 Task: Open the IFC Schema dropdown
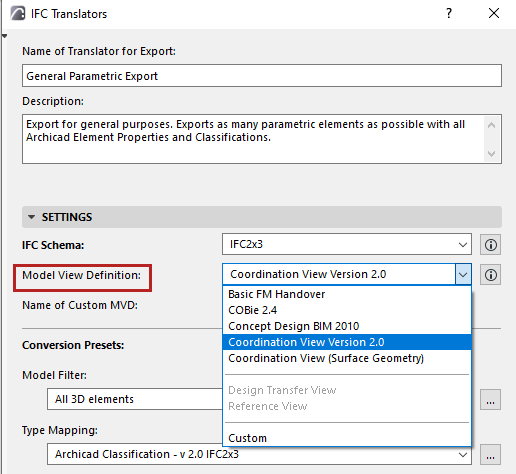tap(347, 244)
